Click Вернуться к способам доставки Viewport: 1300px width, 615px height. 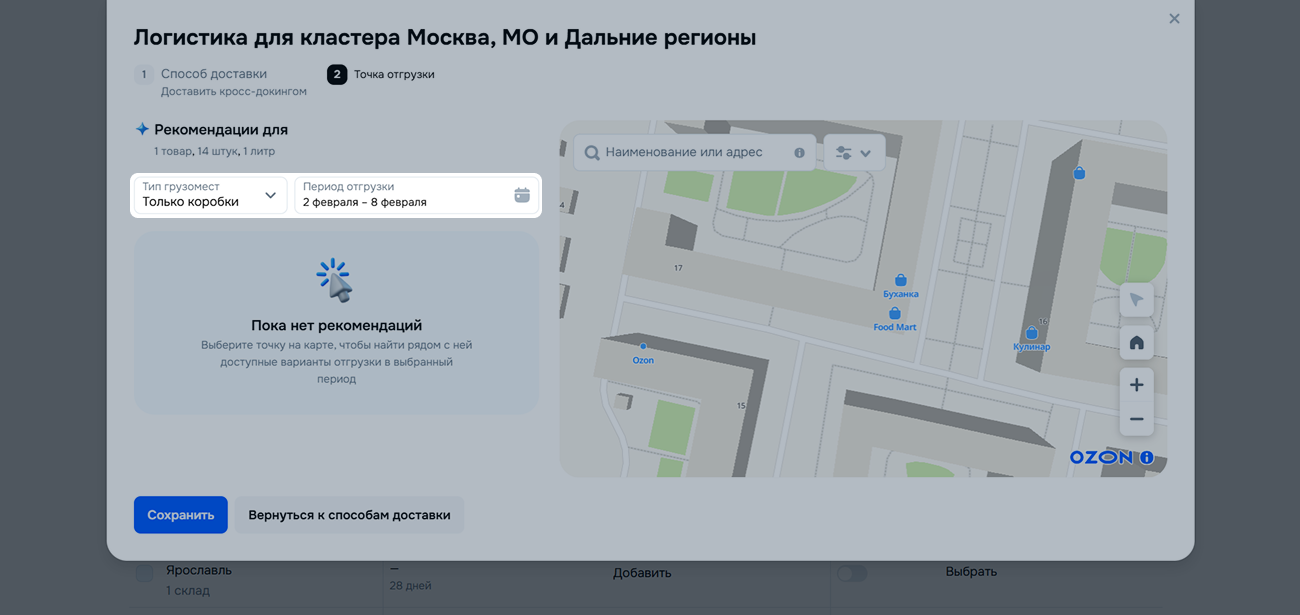349,515
